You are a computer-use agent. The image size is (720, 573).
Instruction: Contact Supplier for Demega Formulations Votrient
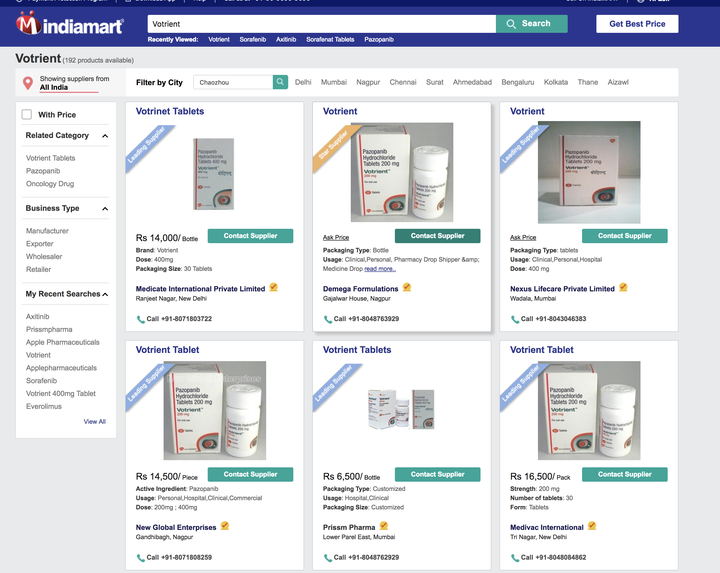point(438,236)
